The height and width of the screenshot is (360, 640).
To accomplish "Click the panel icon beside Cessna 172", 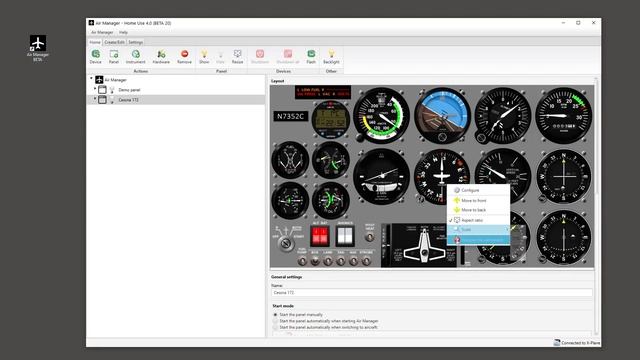I will click(102, 100).
